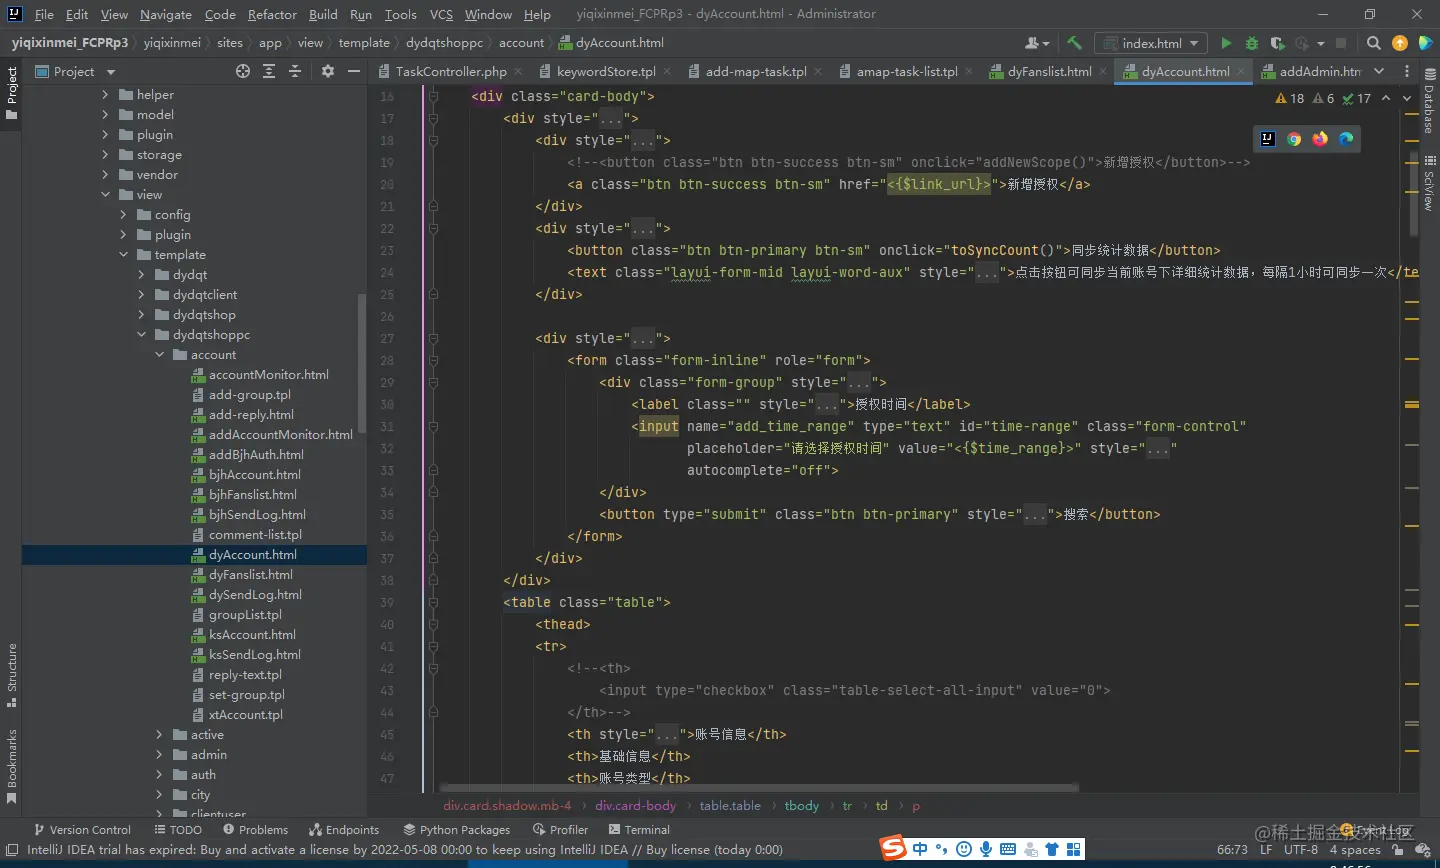Click the Build project hammer icon
The height and width of the screenshot is (868, 1440).
click(1074, 43)
